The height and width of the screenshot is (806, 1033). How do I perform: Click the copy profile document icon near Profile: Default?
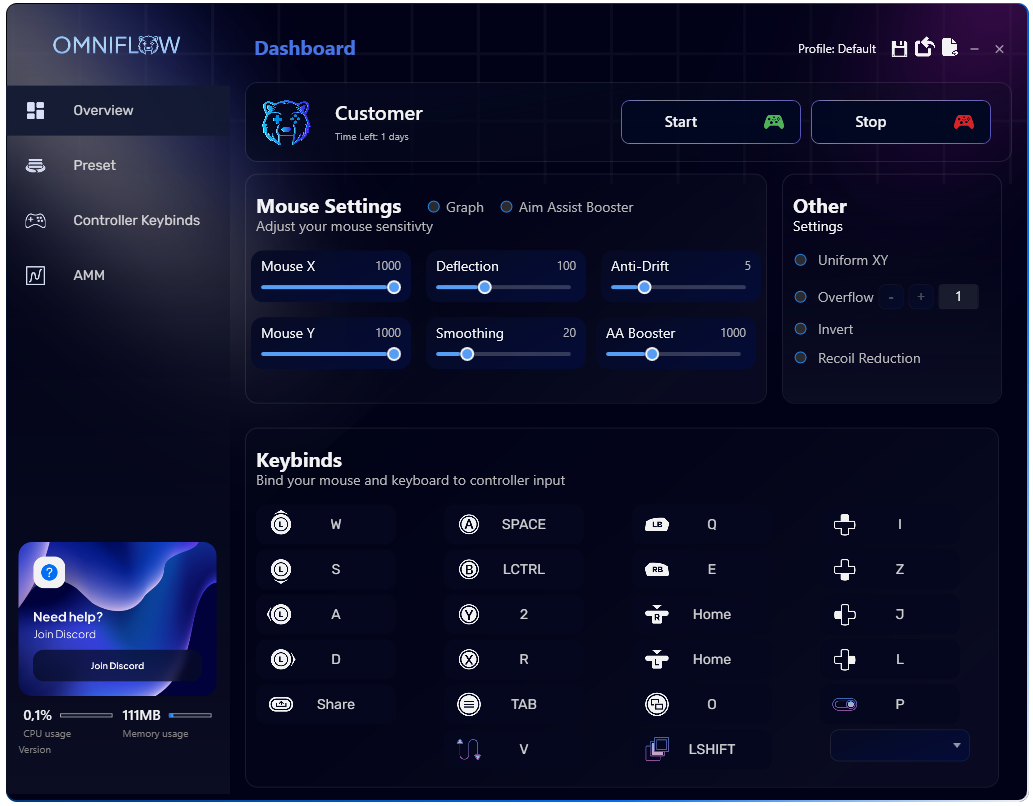950,47
